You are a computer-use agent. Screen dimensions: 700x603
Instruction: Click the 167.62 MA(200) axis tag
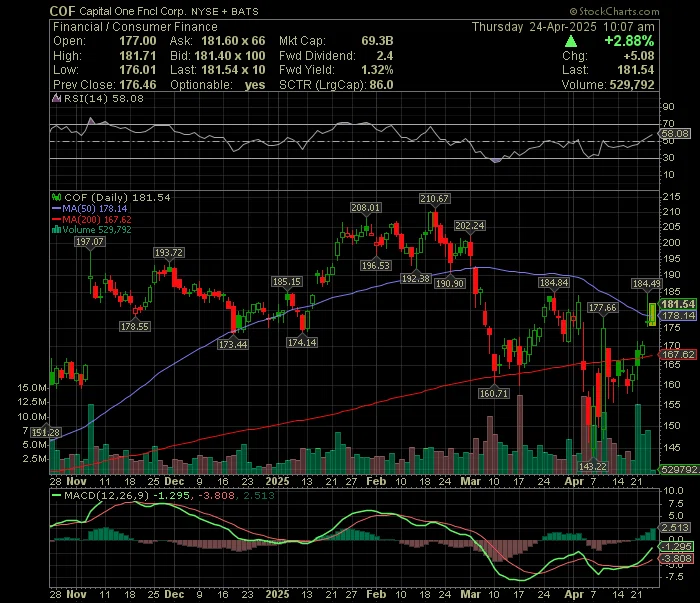678,354
